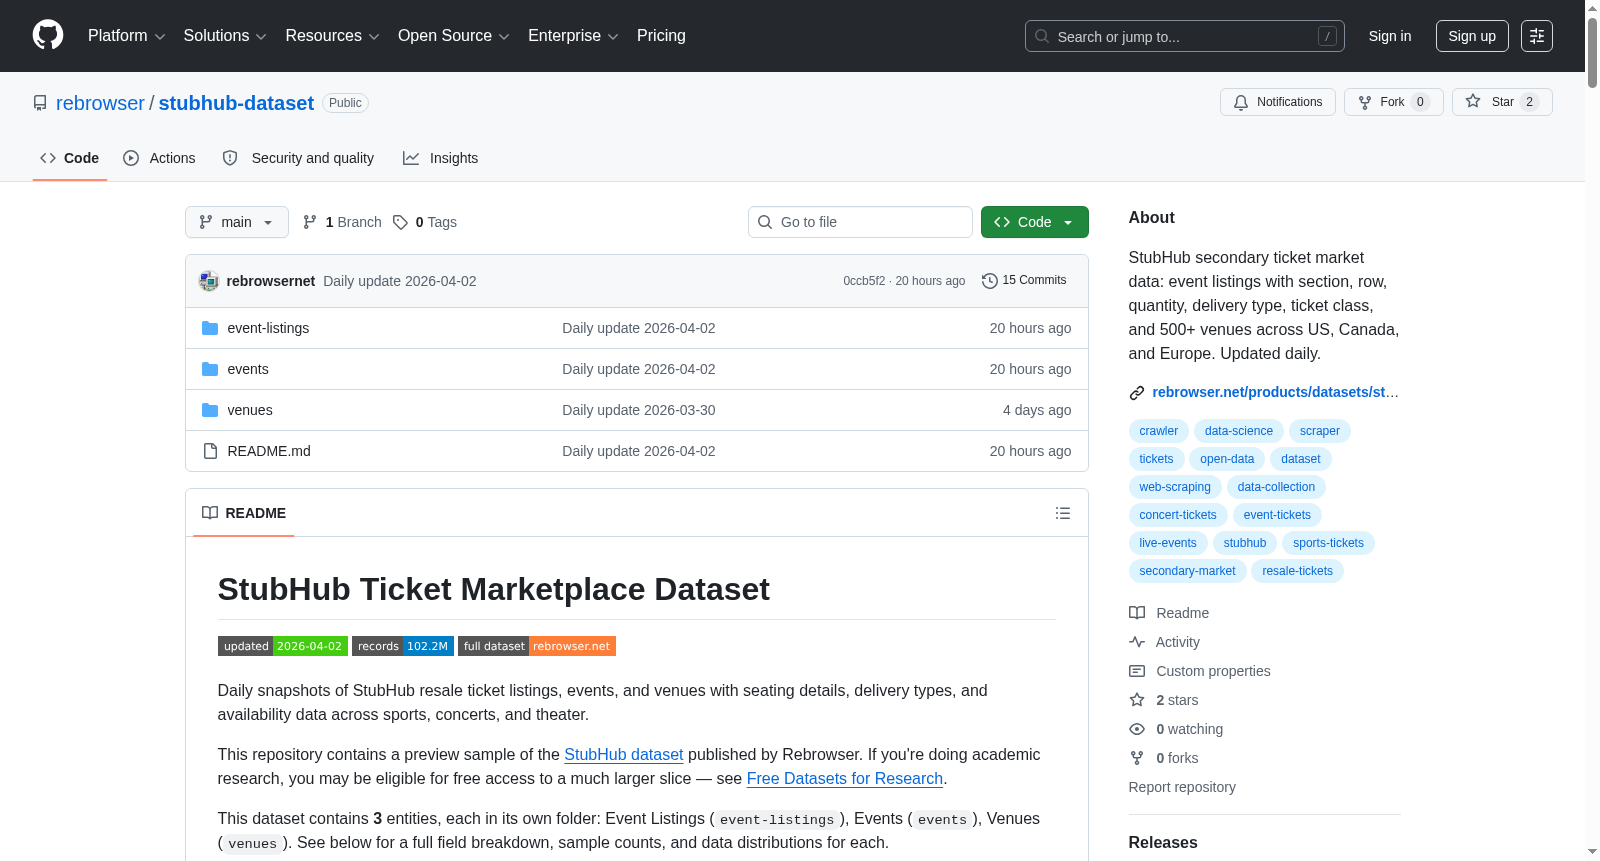Viewport: 1600px width, 861px height.
Task: Click the pulse icon next to Activity
Action: (1137, 642)
